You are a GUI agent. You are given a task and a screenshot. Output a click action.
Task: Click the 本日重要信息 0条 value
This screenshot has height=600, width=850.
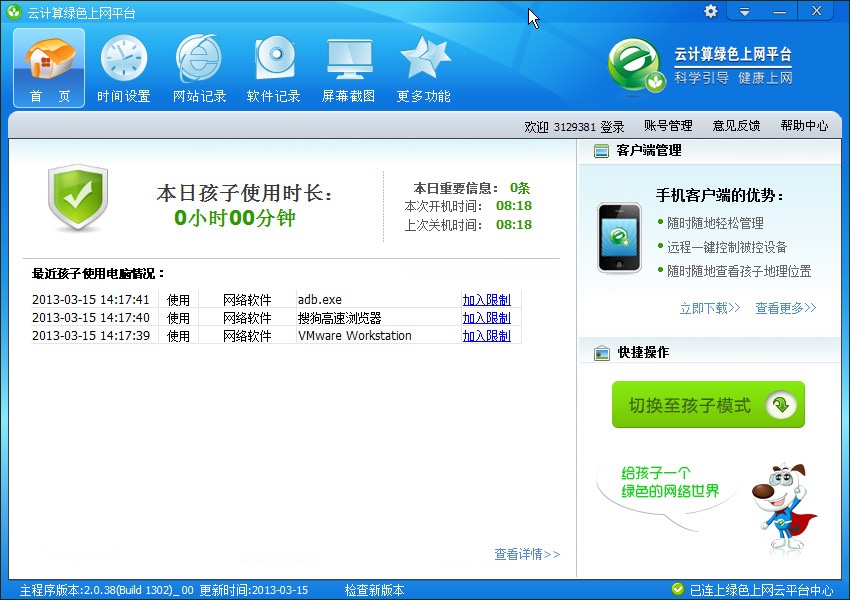[520, 188]
